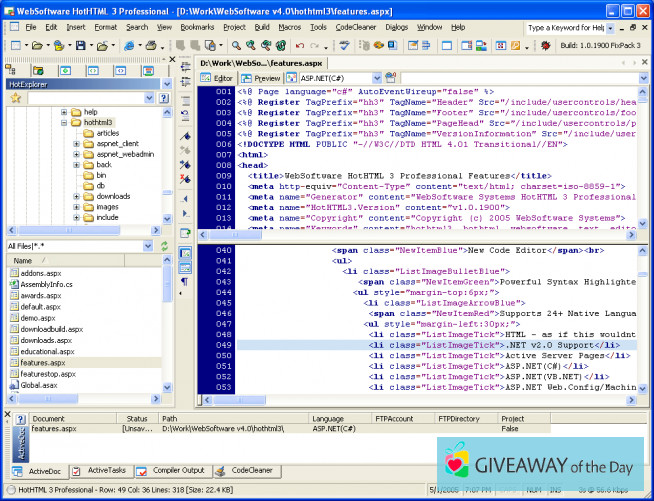
Task: Click the Save icon in the toolbar
Action: 80,46
